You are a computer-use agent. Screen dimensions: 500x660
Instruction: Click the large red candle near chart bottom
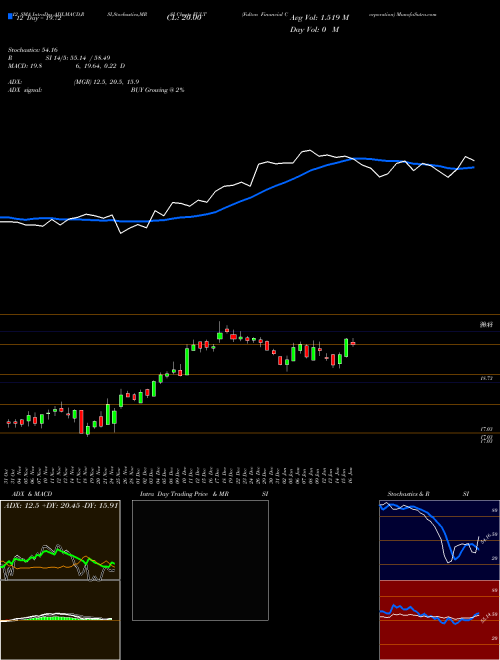click(81, 421)
